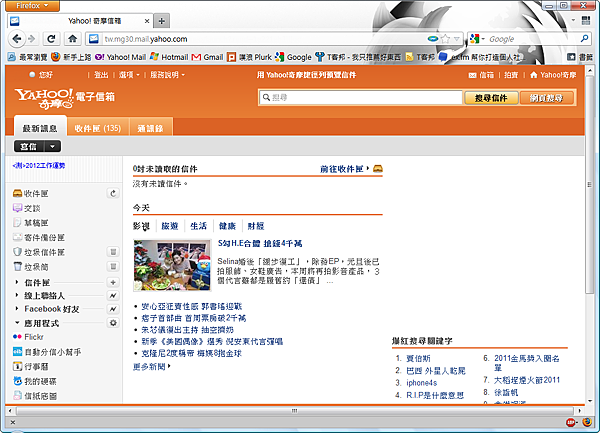
Task: Click the 登出 link
Action: tap(101, 75)
